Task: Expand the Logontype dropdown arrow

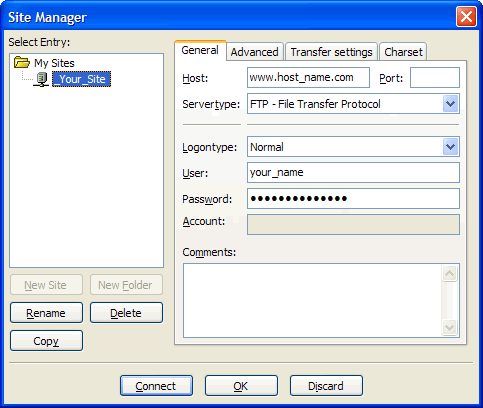Action: [451, 147]
